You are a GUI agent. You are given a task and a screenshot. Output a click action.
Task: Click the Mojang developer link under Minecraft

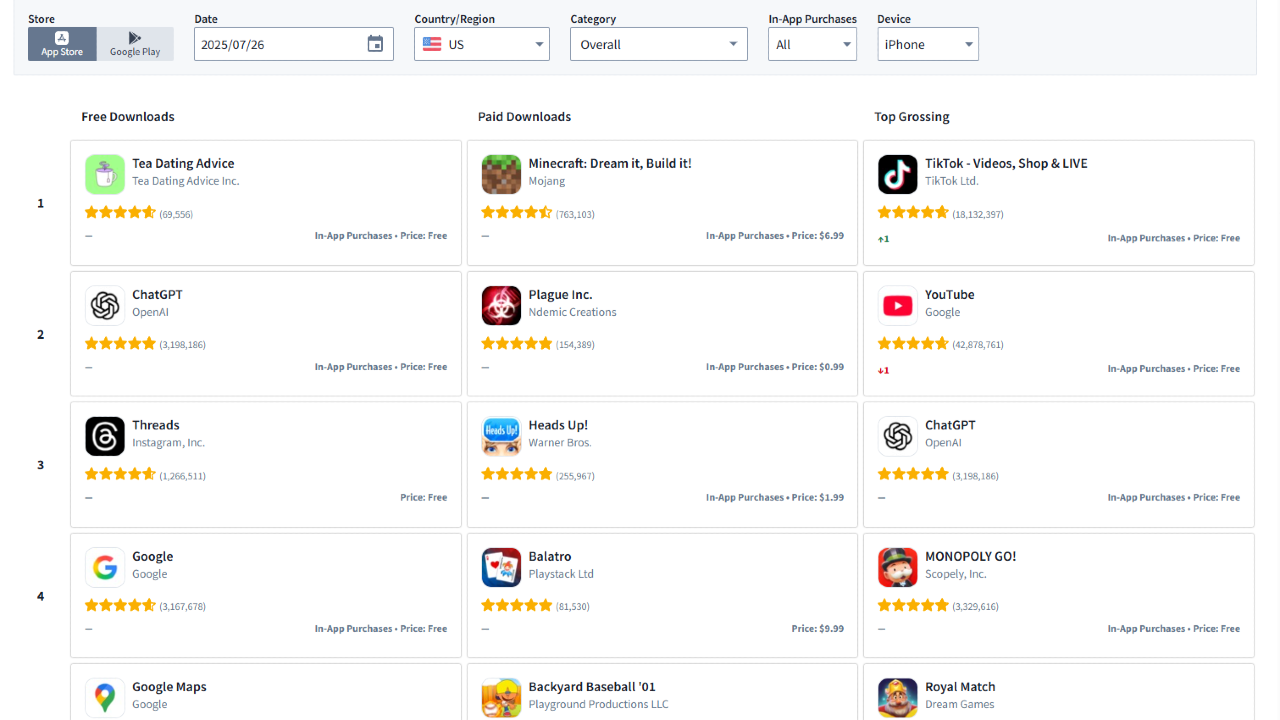click(546, 181)
